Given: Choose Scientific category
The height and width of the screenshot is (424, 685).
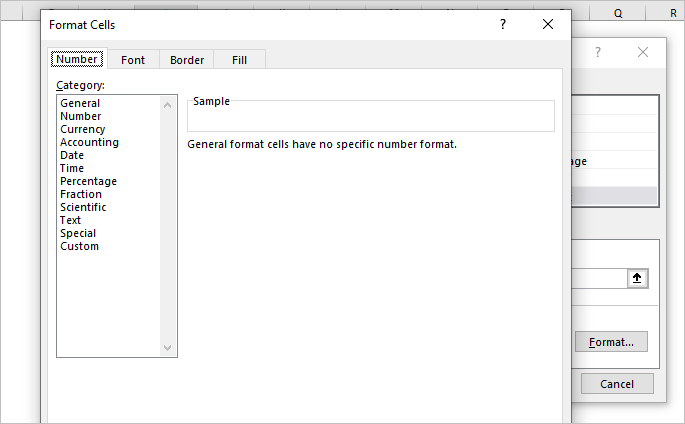Looking at the screenshot, I should point(83,207).
